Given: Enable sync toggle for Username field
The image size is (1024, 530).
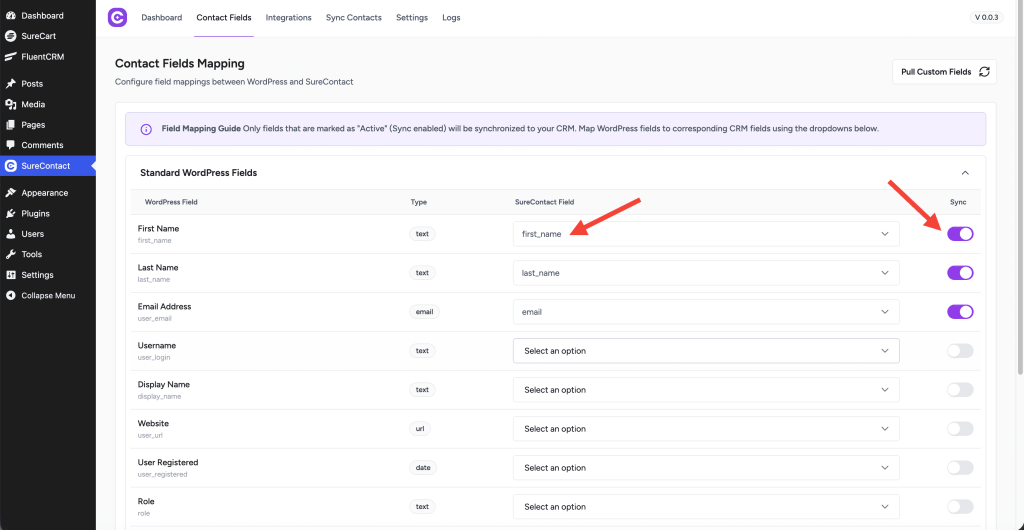Looking at the screenshot, I should tap(959, 351).
